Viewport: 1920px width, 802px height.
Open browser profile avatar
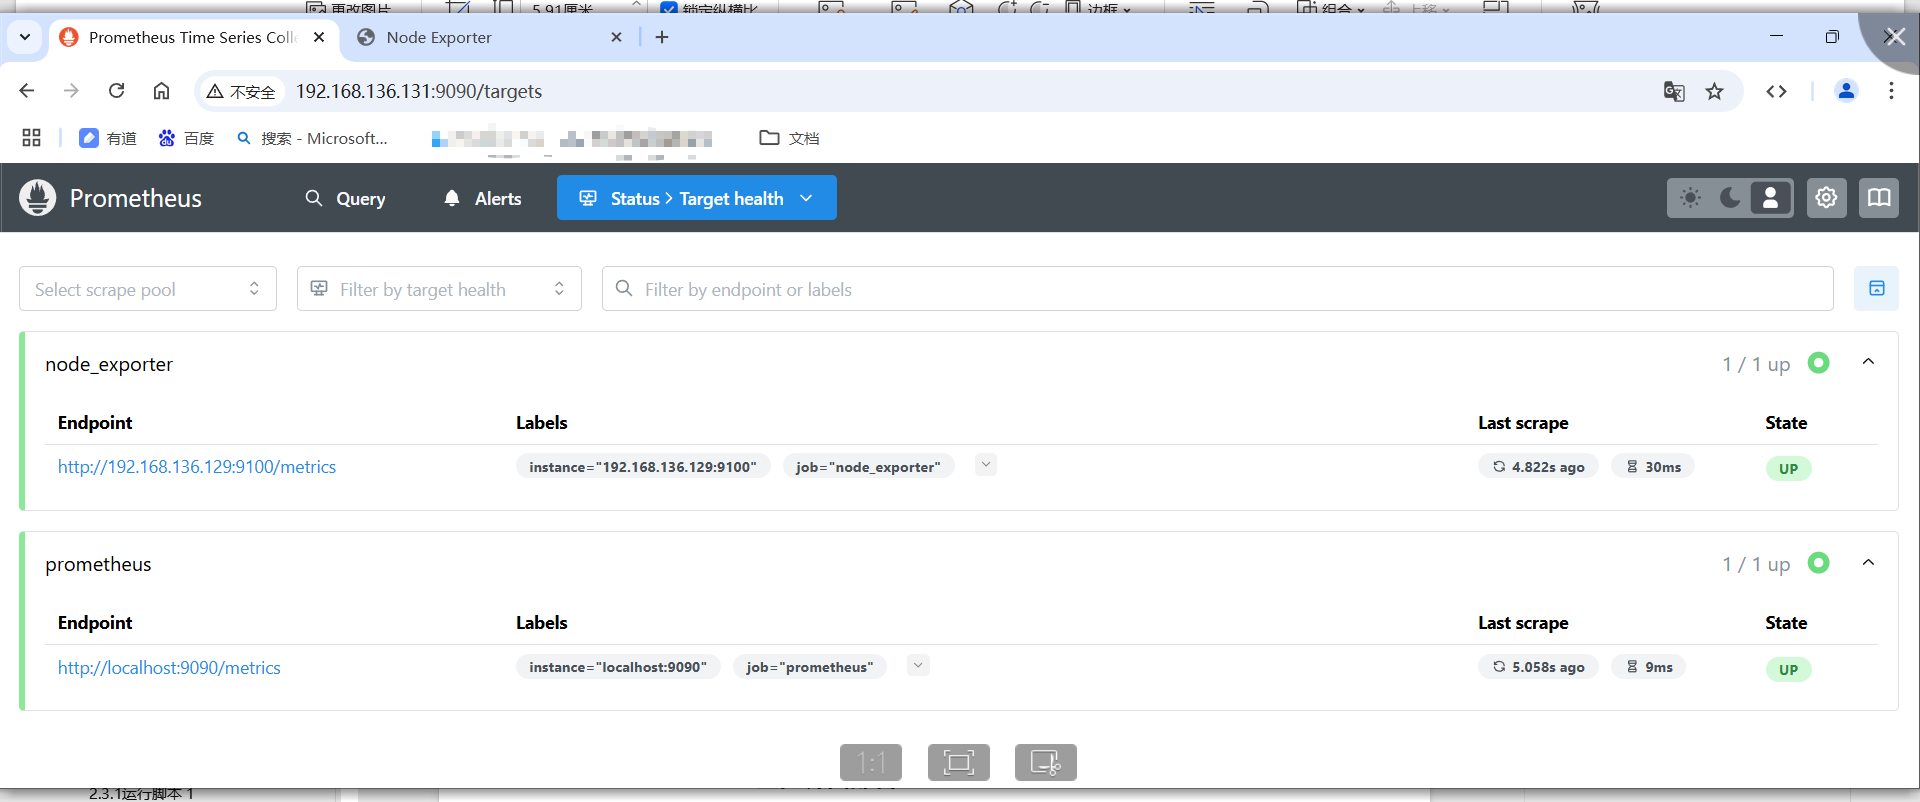coord(1846,91)
